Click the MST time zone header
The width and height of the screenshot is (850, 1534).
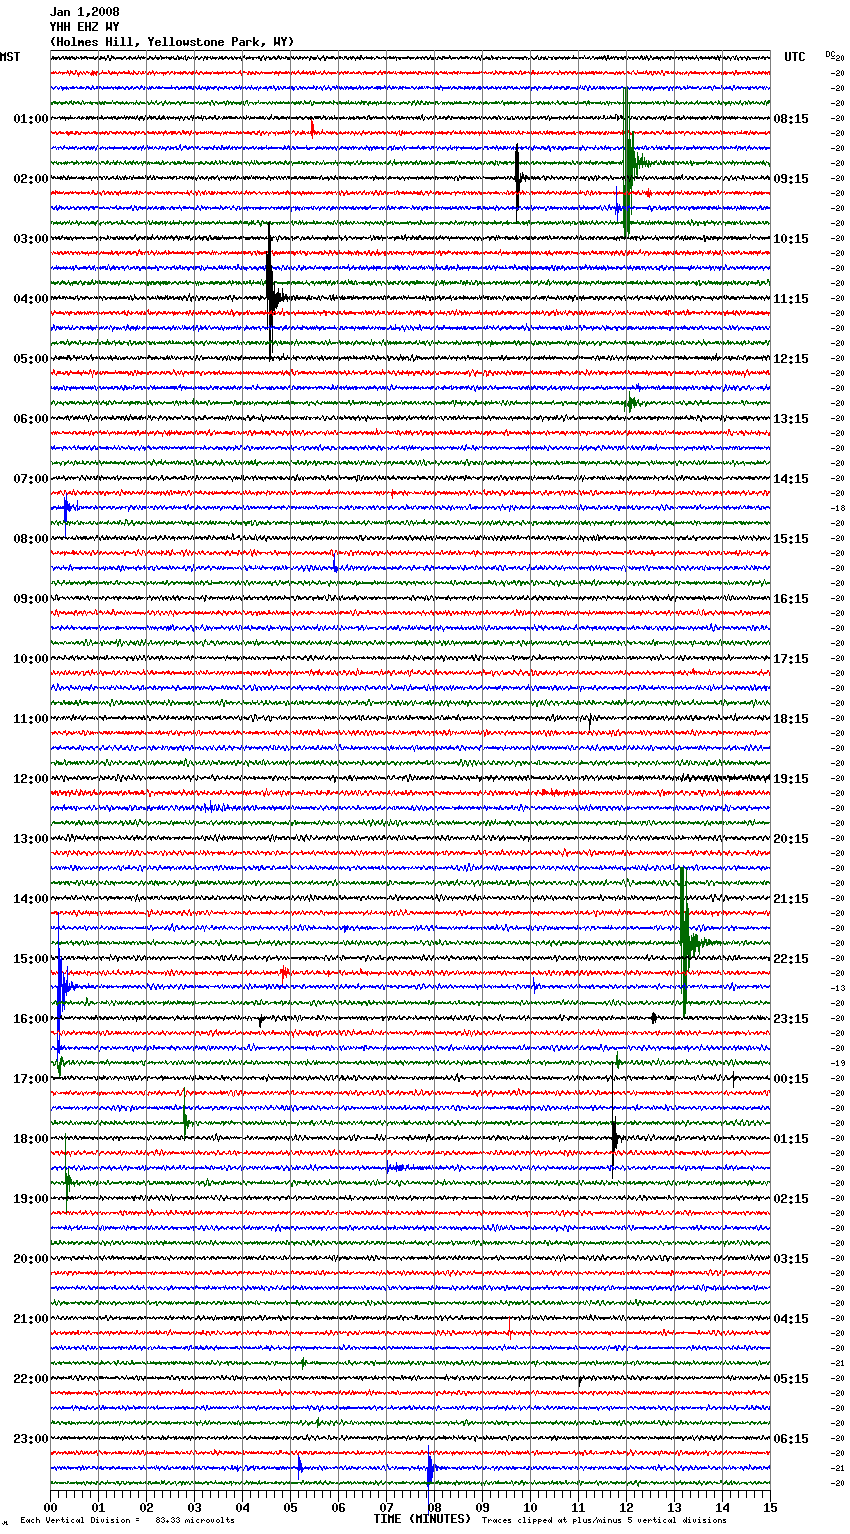(x=10, y=57)
